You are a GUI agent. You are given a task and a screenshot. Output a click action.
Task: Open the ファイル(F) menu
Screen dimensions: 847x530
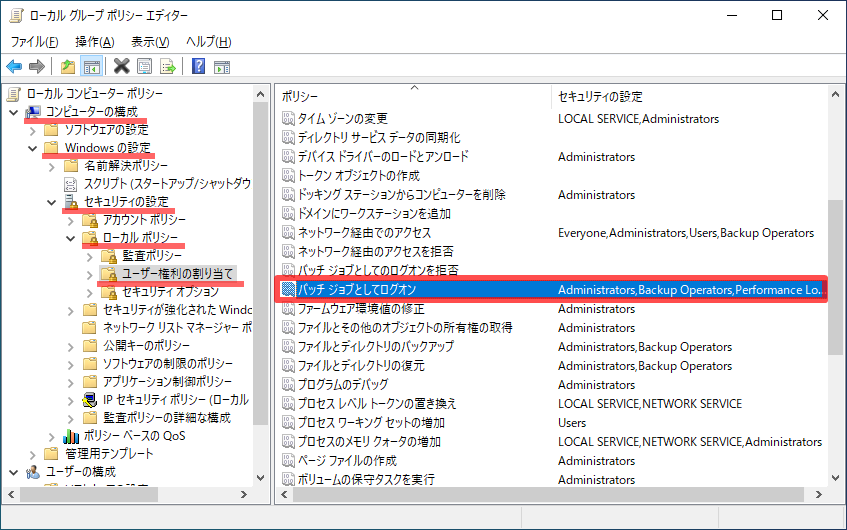35,42
